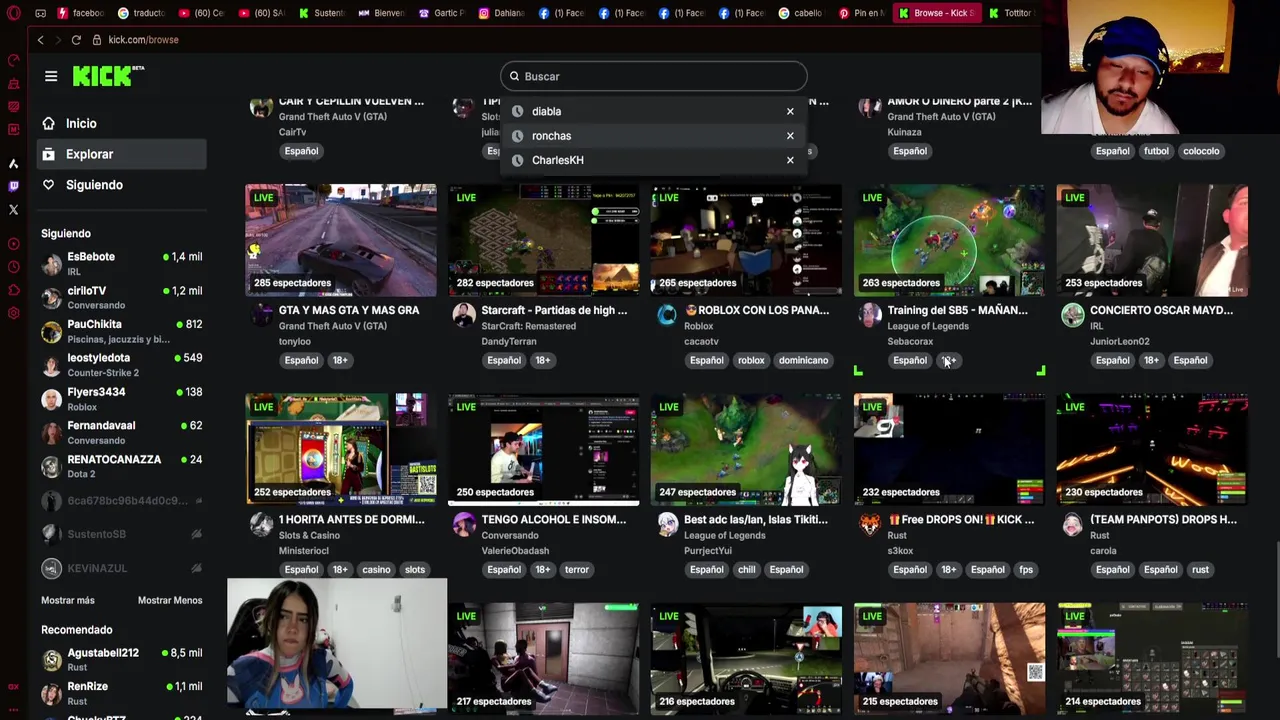
Task: Click the search magnifier icon in Buscar
Action: point(515,76)
